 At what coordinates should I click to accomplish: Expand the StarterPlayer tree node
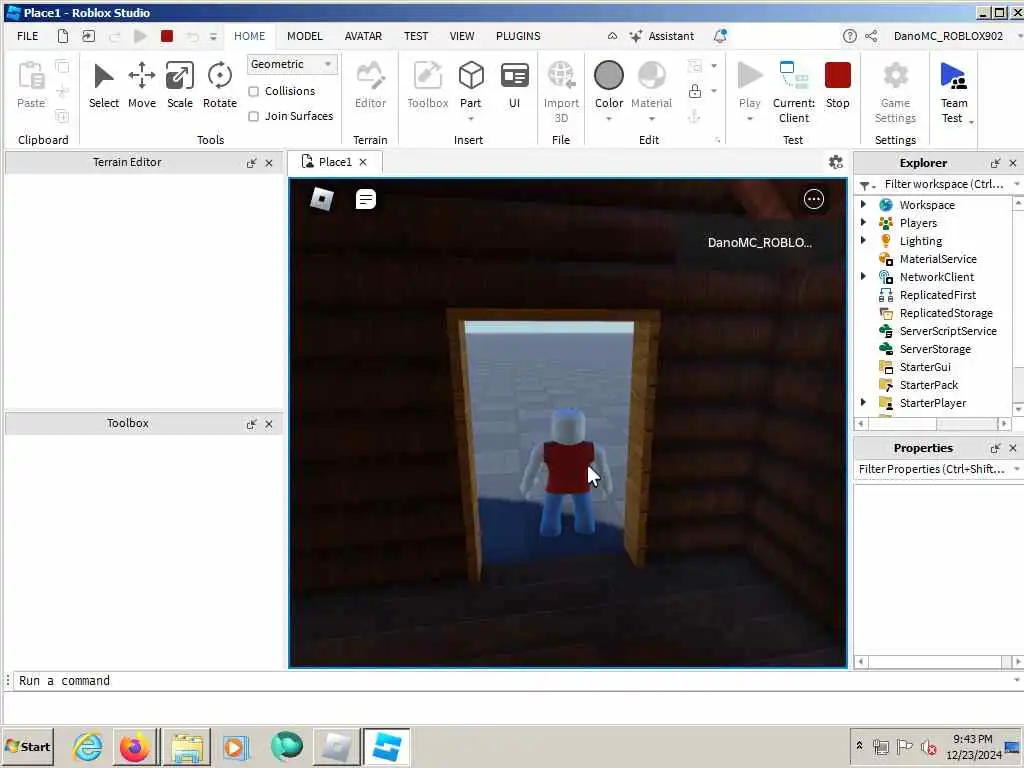click(x=863, y=402)
